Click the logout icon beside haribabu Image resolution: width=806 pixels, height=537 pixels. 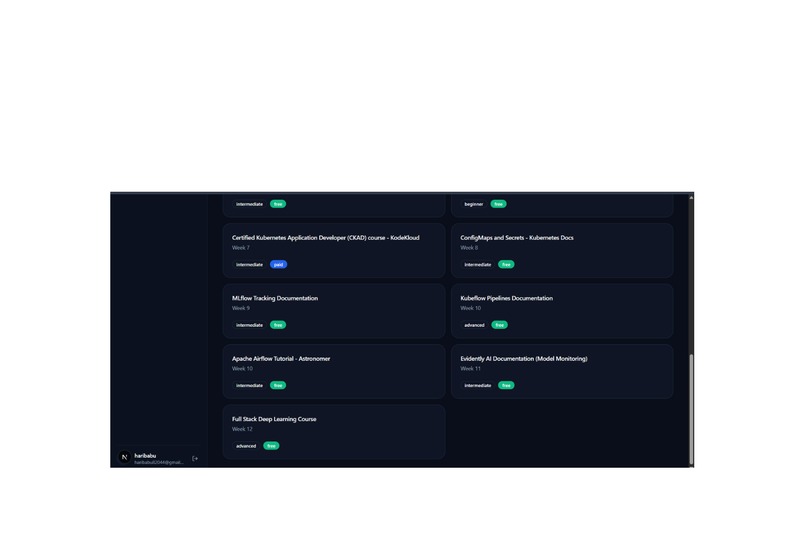tap(195, 458)
